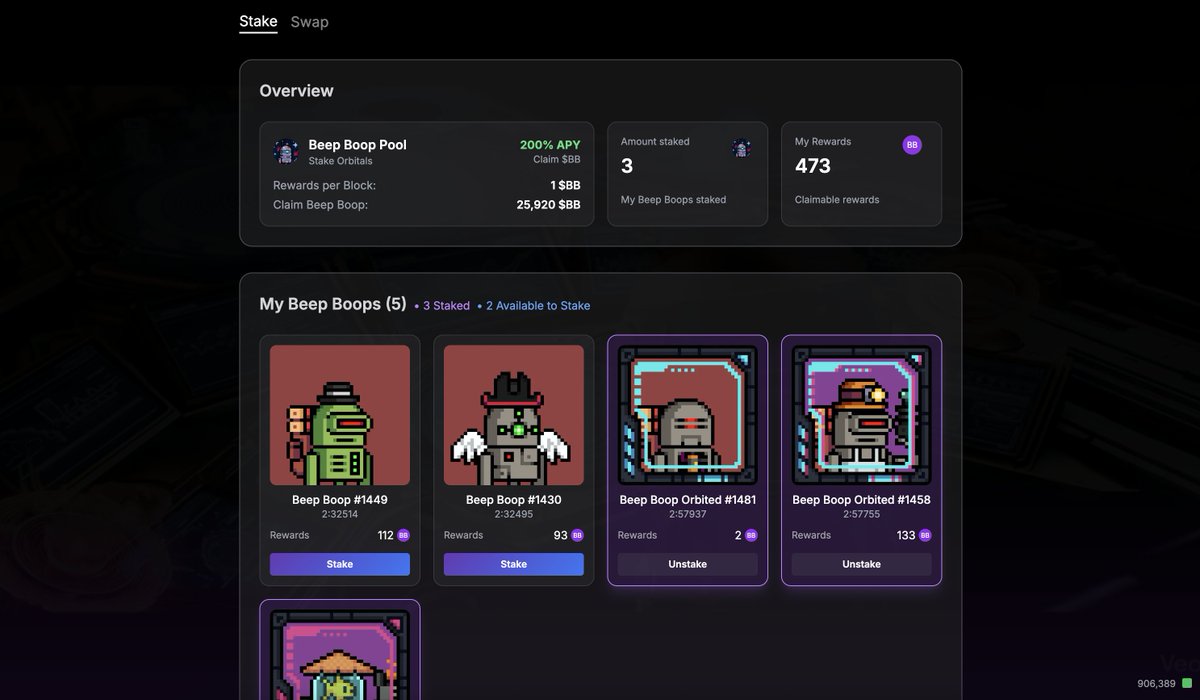Screen dimensions: 1200x700
Task: Click the '2:32495' identifier
Action: point(514,514)
